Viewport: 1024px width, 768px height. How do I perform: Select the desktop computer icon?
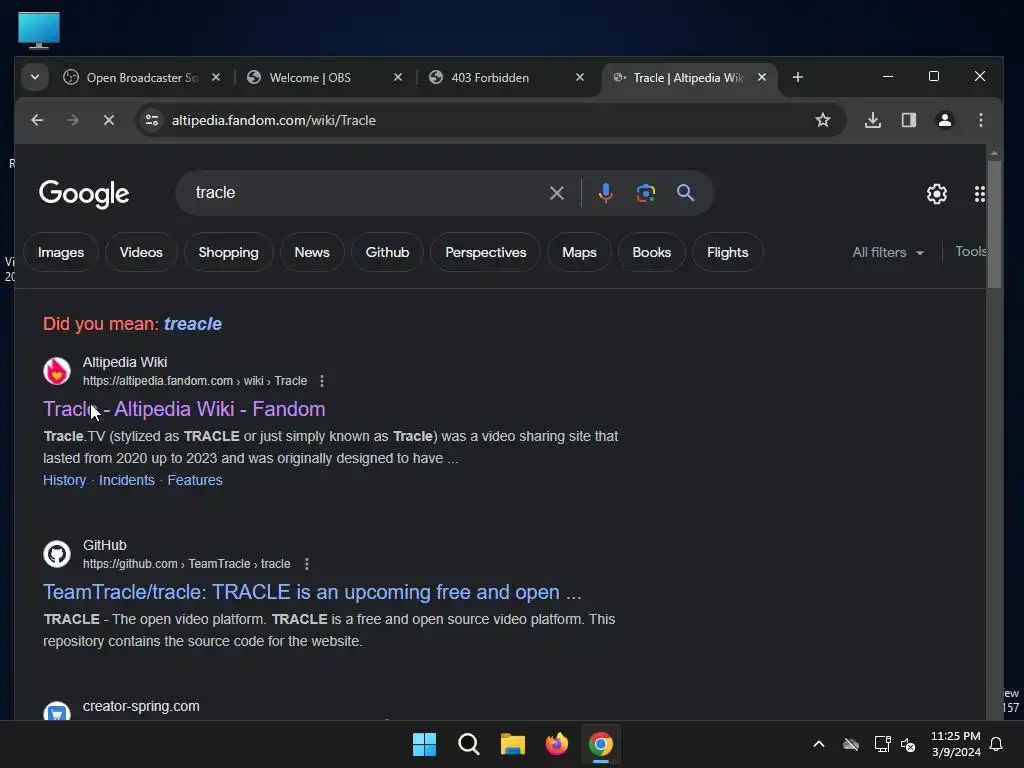(39, 30)
